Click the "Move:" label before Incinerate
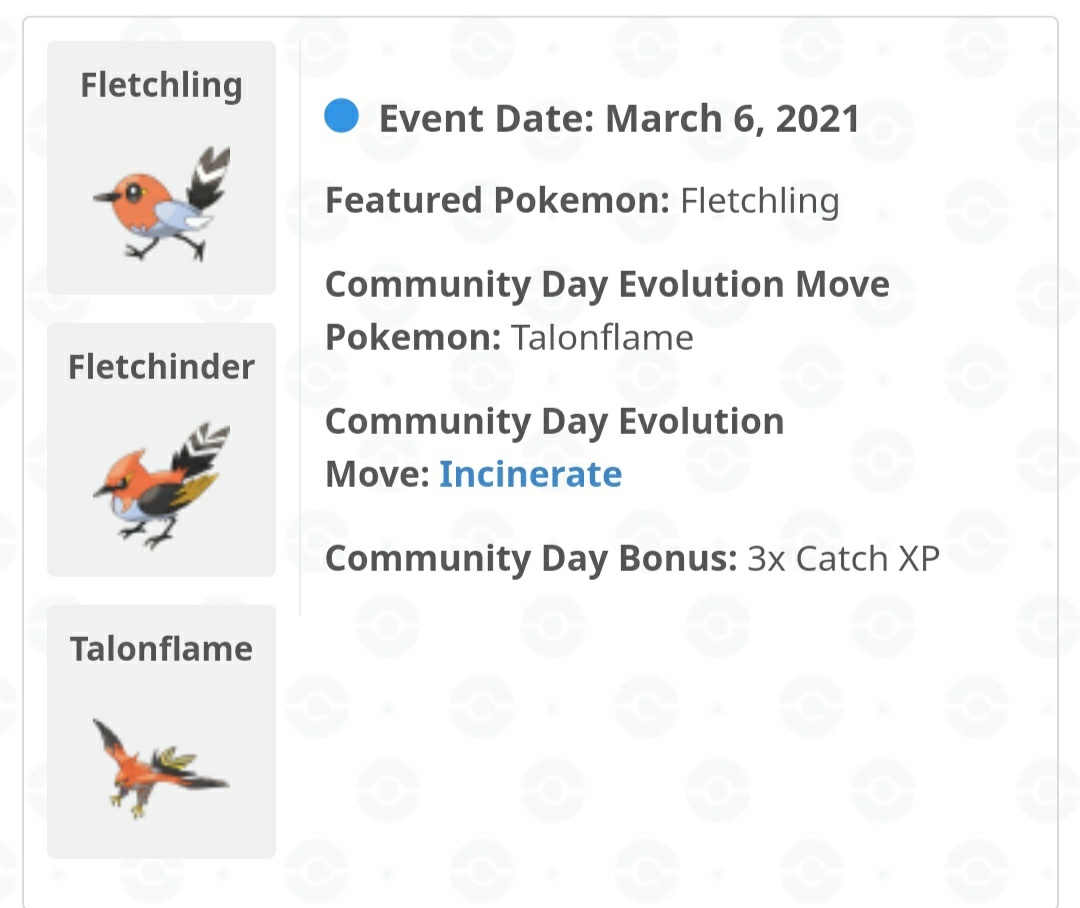The width and height of the screenshot is (1080, 908). 378,473
